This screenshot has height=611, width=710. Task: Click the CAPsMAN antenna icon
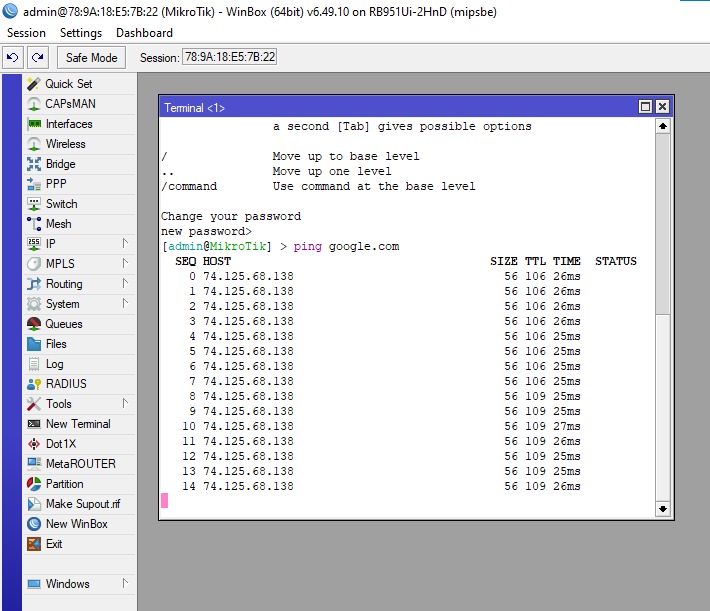(x=34, y=104)
